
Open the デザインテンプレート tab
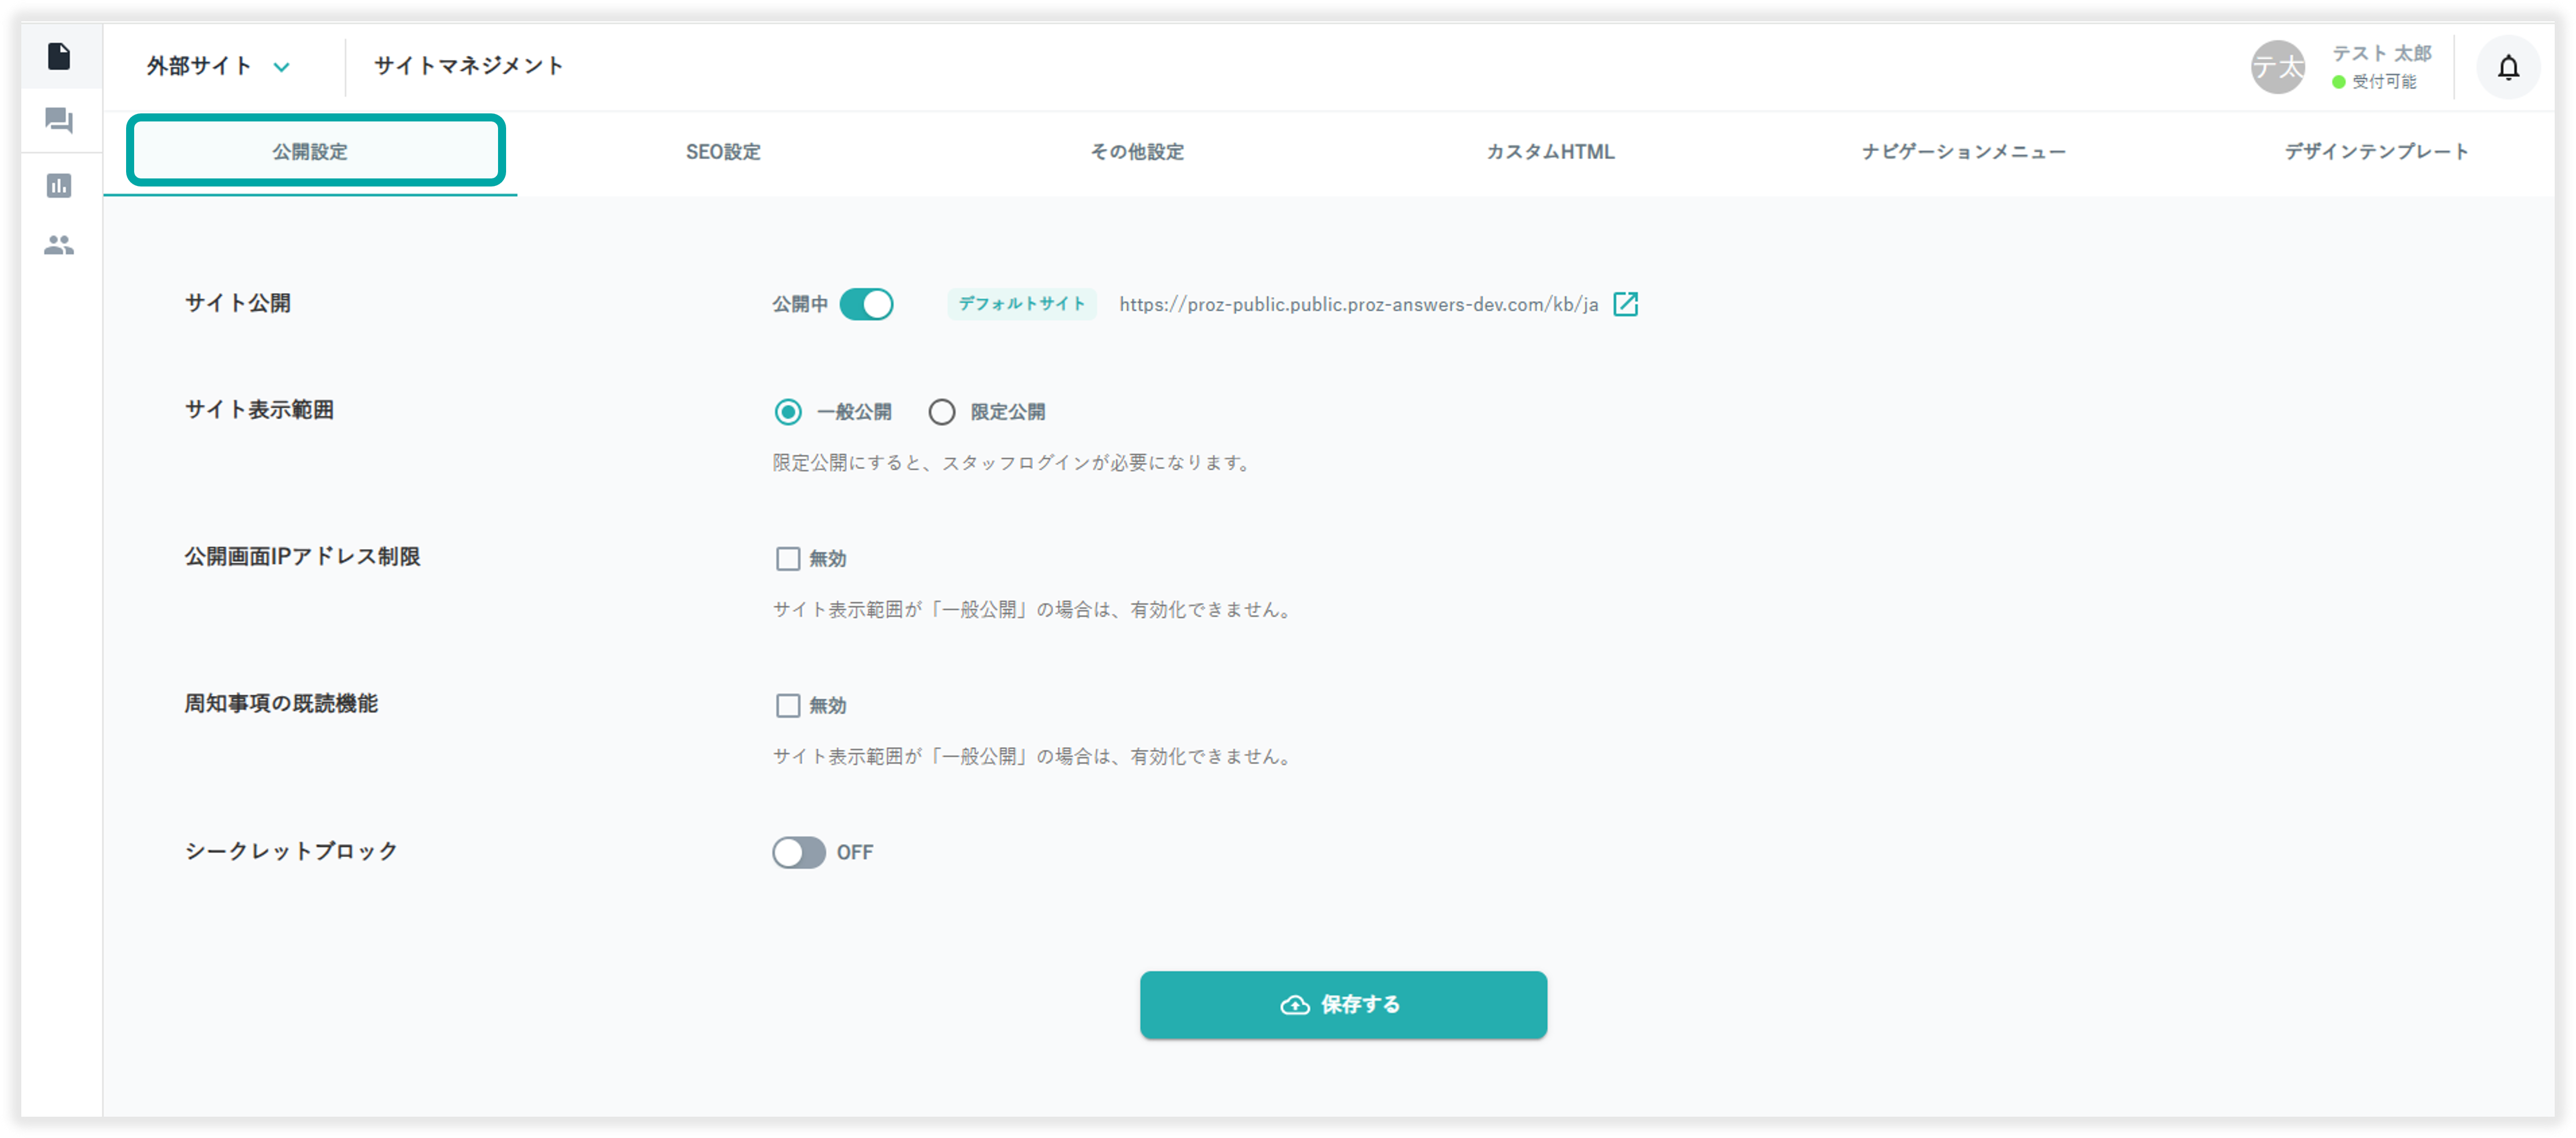(x=2376, y=152)
